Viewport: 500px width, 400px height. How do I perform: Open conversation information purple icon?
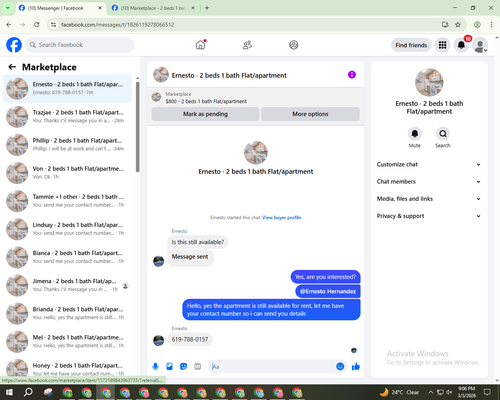coord(352,75)
